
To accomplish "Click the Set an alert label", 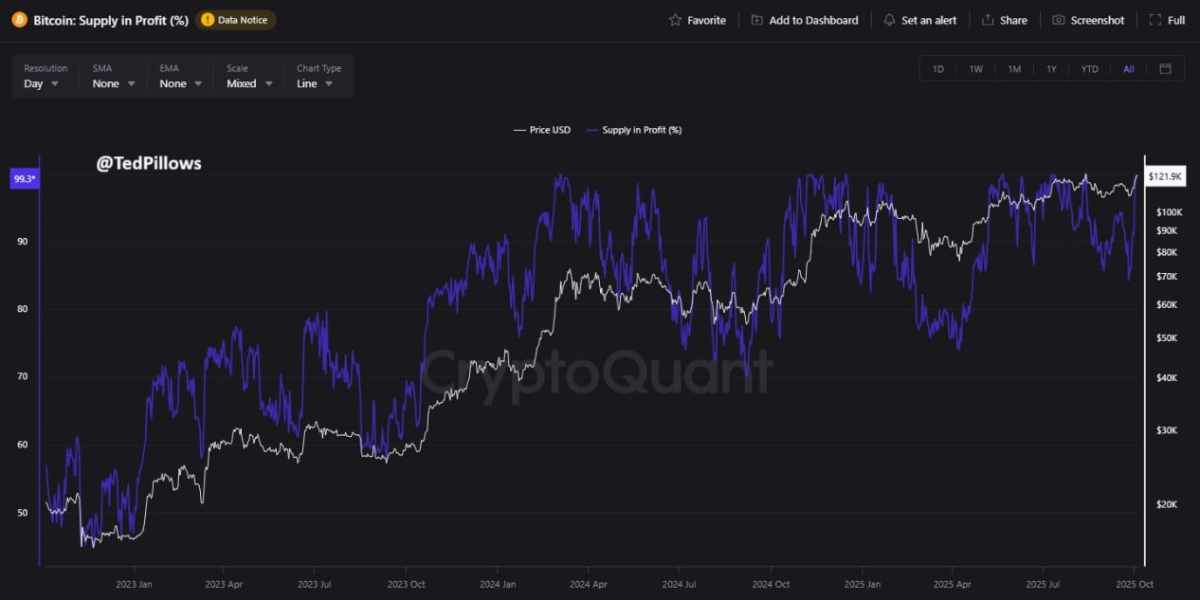I will pyautogui.click(x=929, y=20).
